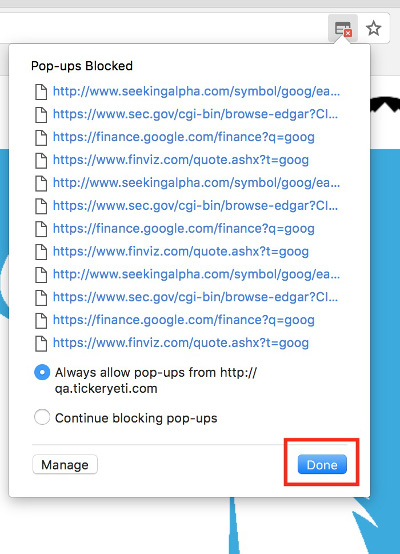The width and height of the screenshot is (400, 554).
Task: Open the first seekingalpha.com blocked pop-up link
Action: tap(196, 92)
